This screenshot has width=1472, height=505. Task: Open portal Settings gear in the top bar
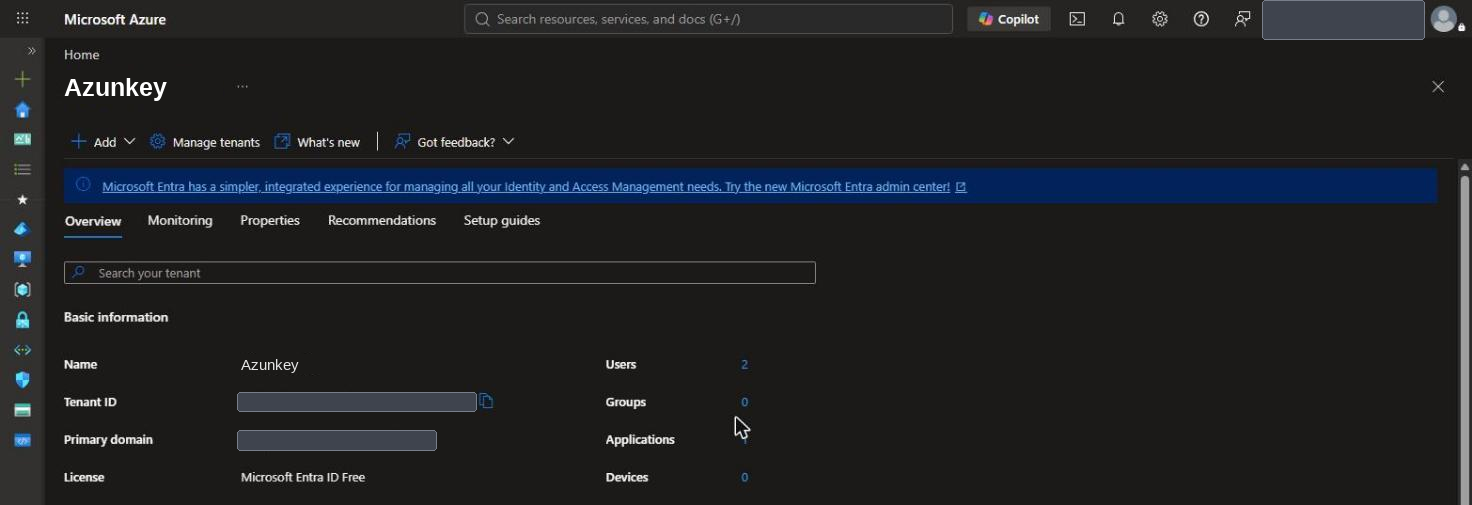point(1160,19)
